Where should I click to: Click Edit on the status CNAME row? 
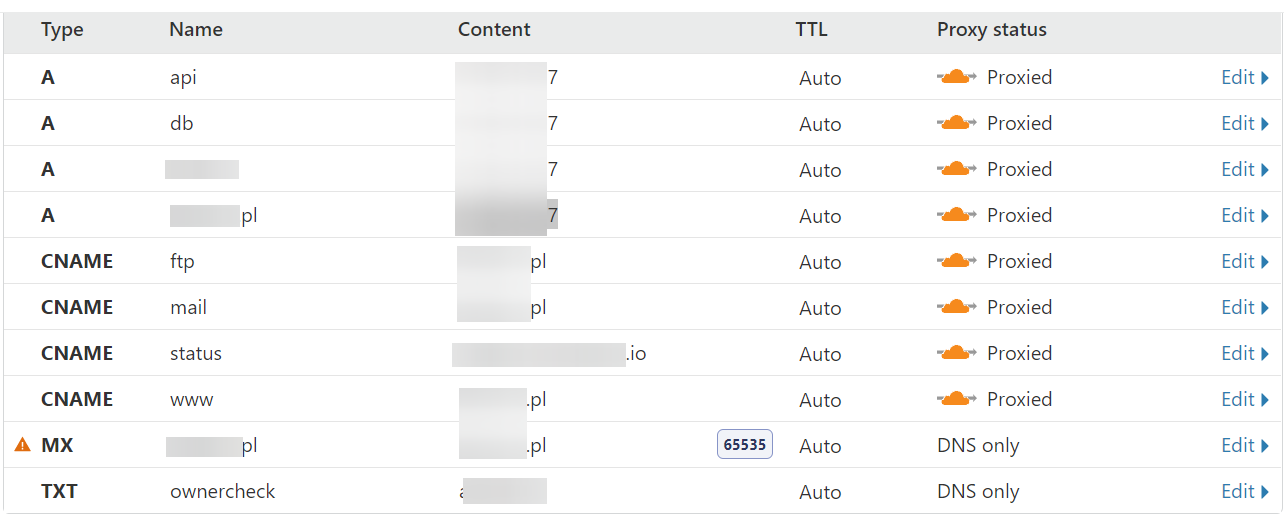pos(1245,353)
